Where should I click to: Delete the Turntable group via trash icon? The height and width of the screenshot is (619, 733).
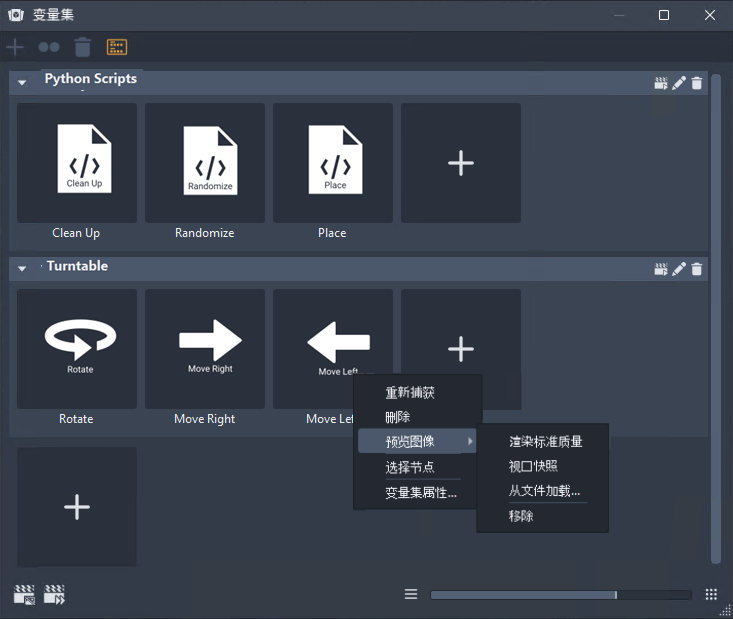pos(697,269)
